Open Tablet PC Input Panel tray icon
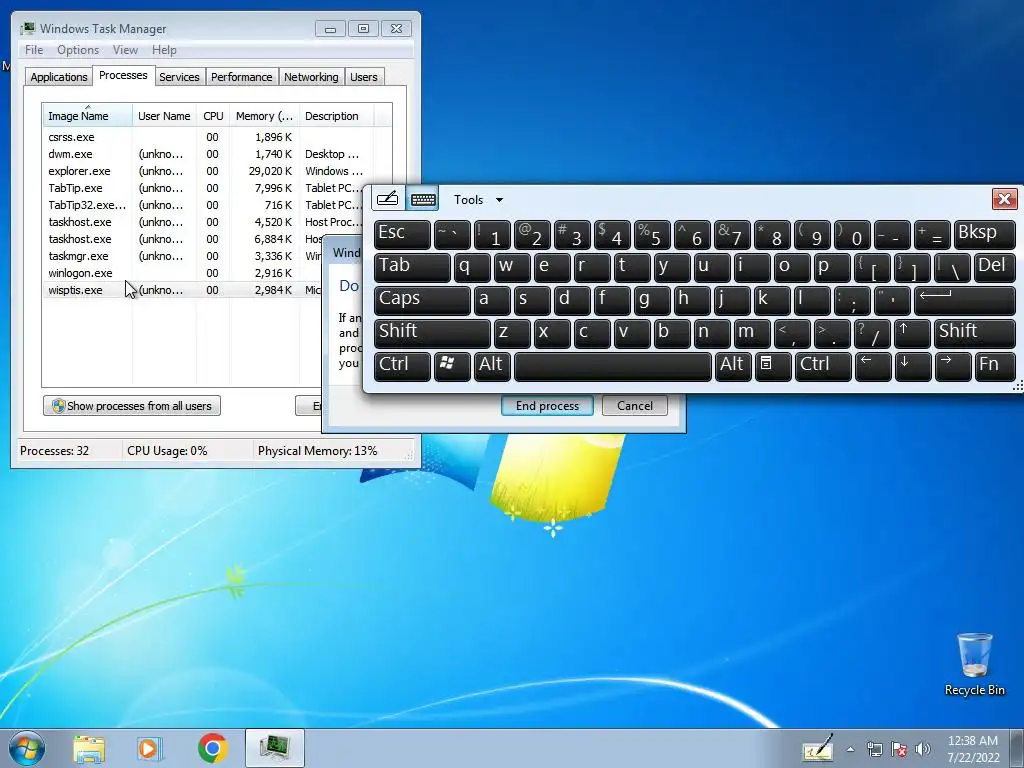This screenshot has width=1024, height=768. 818,748
